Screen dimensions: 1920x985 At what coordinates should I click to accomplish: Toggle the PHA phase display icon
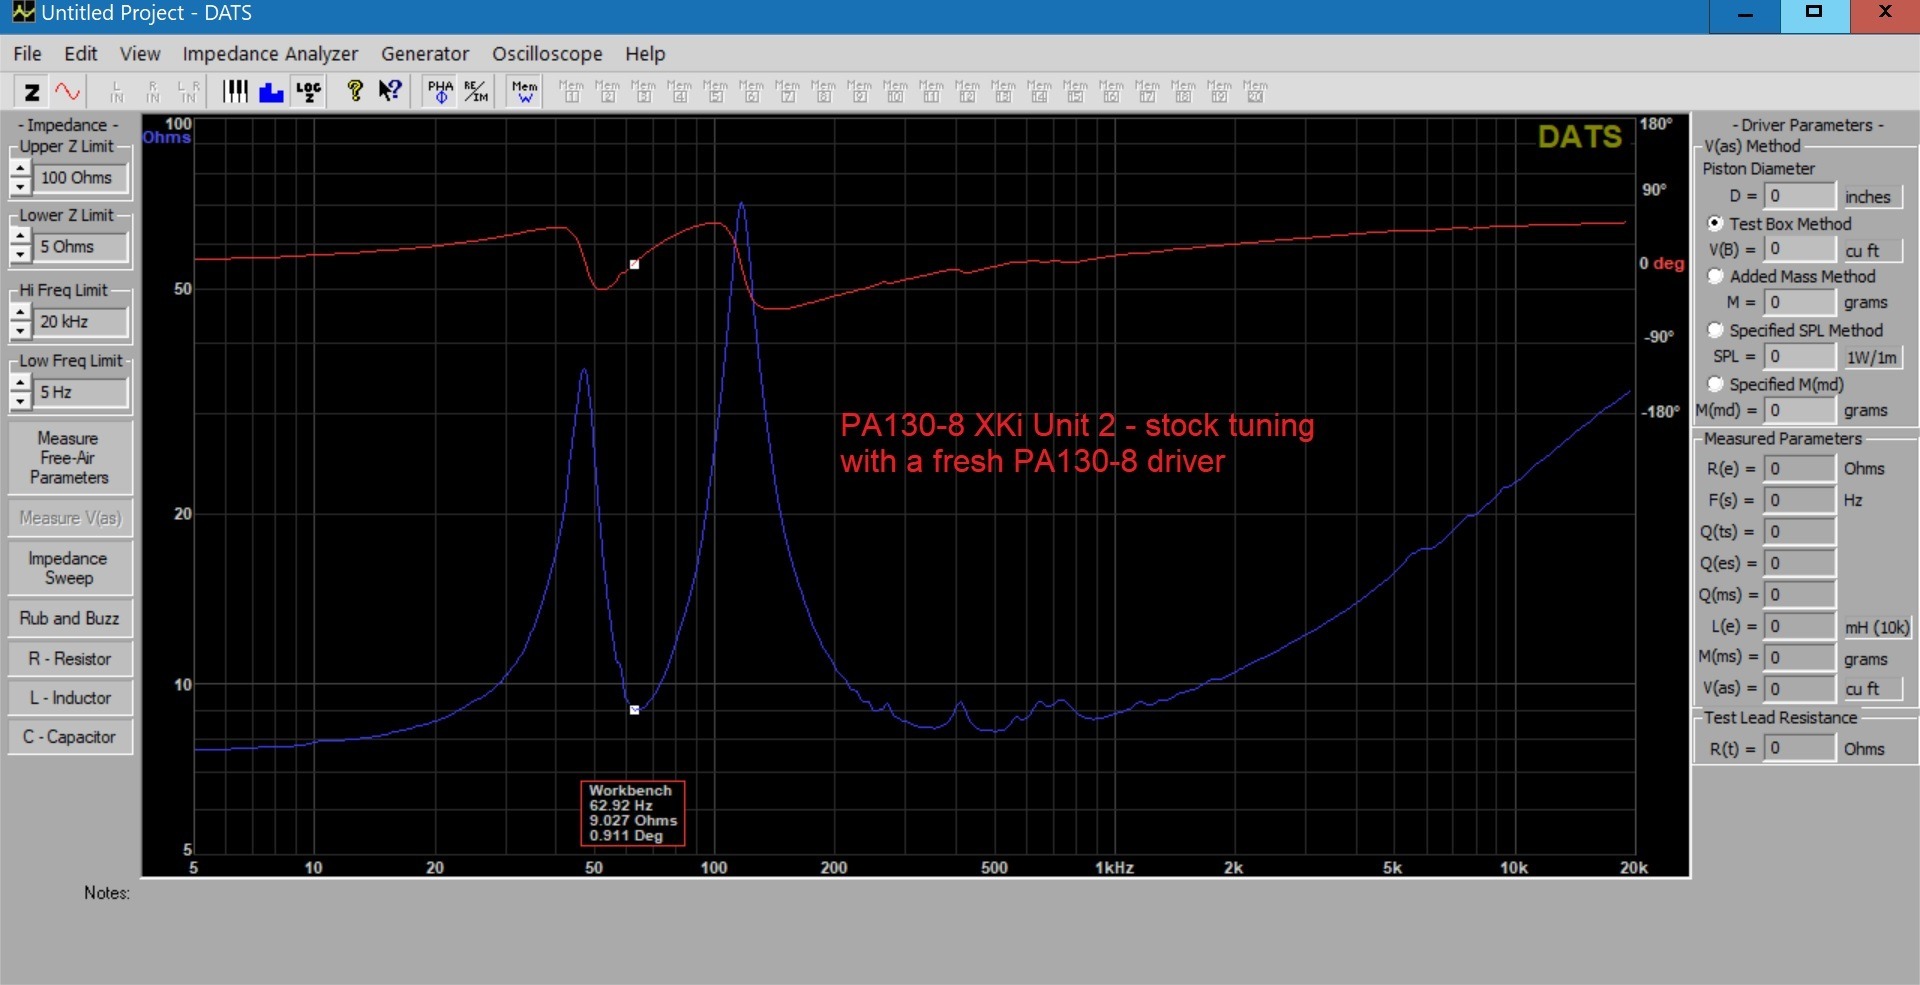coord(440,92)
